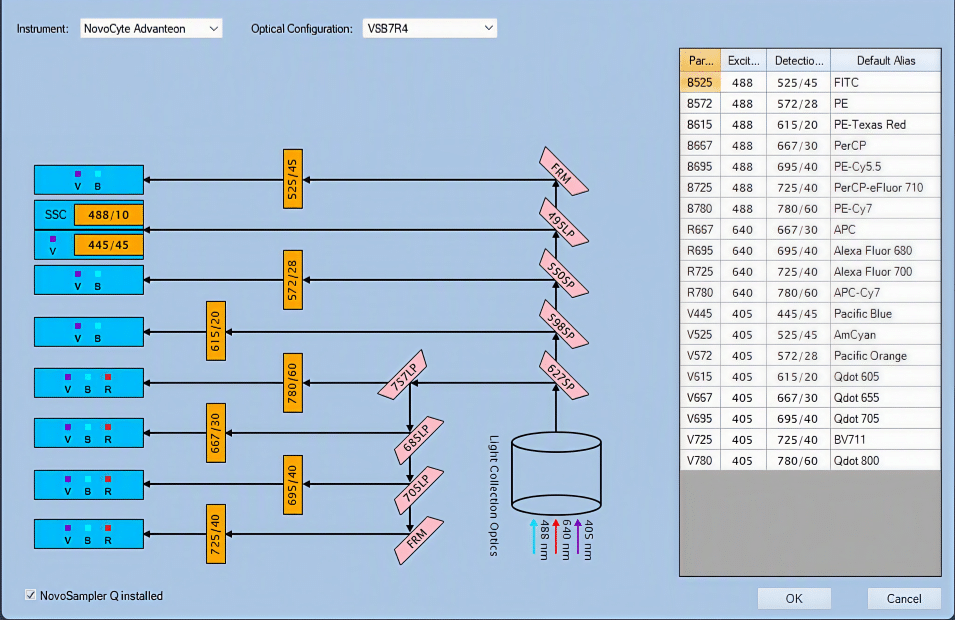Select the B525 parameter cell

click(x=700, y=82)
